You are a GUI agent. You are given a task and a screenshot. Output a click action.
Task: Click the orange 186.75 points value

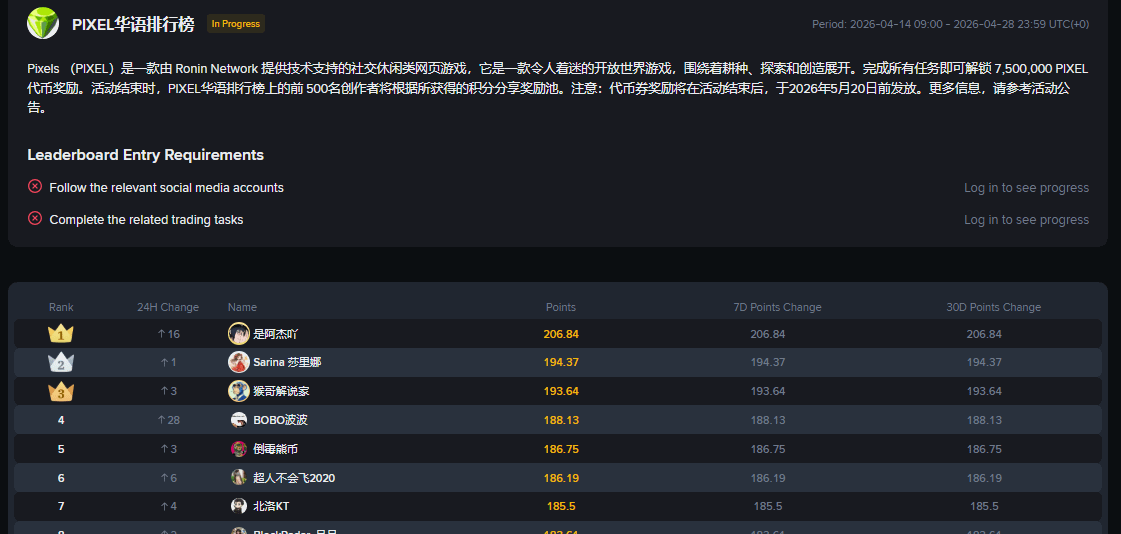pyautogui.click(x=561, y=449)
